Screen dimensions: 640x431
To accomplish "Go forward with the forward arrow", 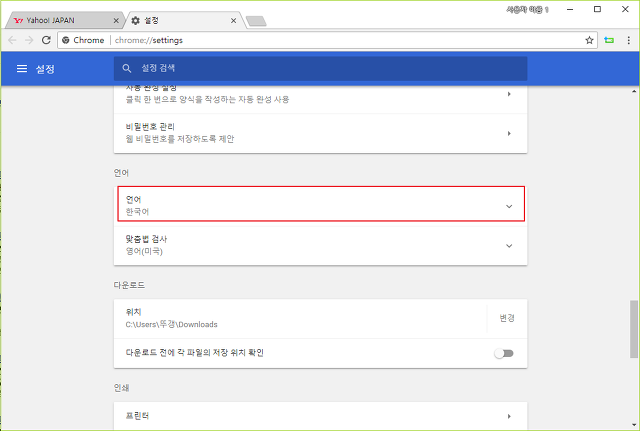I will (29, 40).
